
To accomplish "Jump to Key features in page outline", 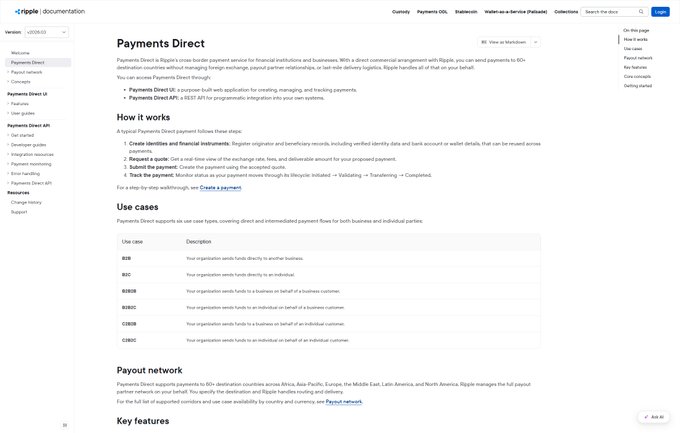I will tap(635, 67).
